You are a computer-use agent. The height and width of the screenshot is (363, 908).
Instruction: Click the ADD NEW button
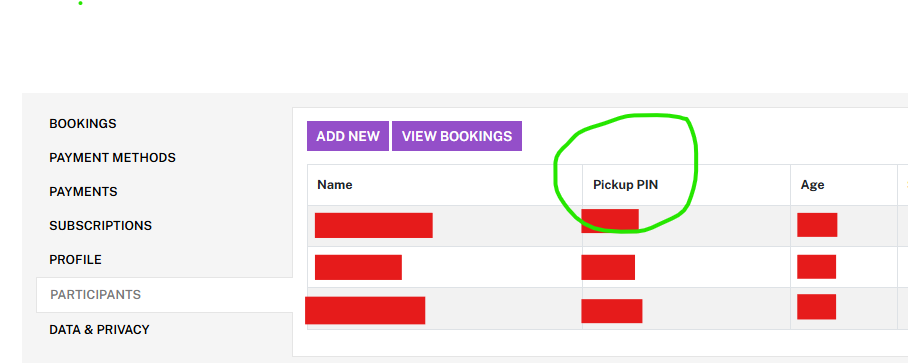coord(347,136)
